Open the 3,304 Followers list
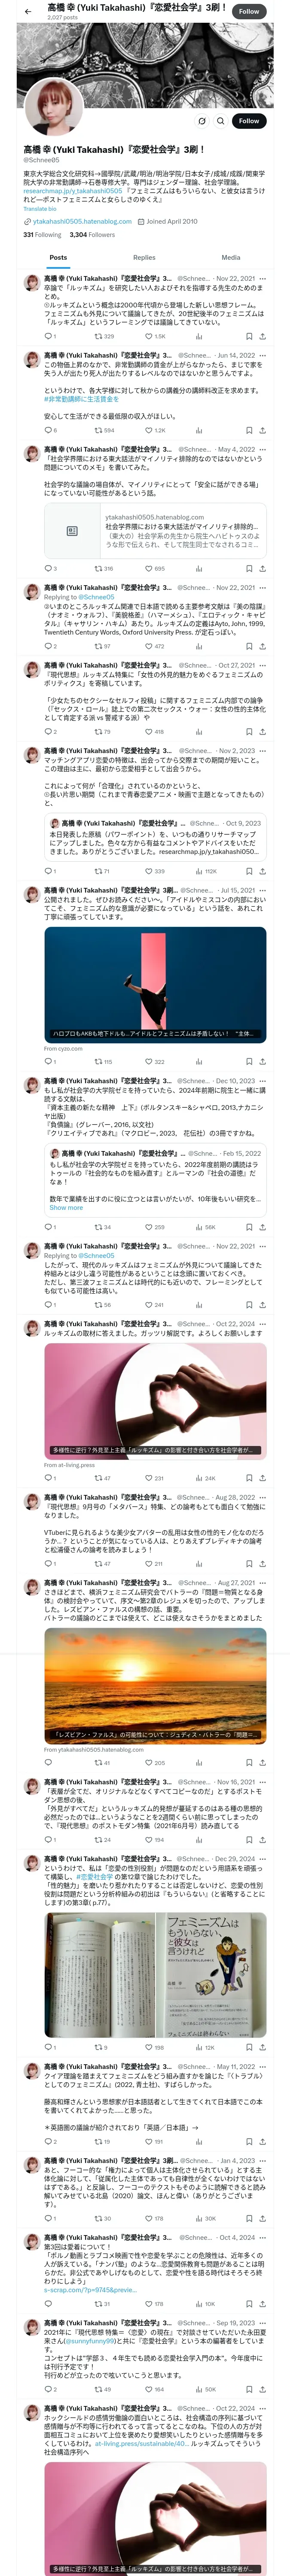The height and width of the screenshot is (2576, 290). [92, 235]
